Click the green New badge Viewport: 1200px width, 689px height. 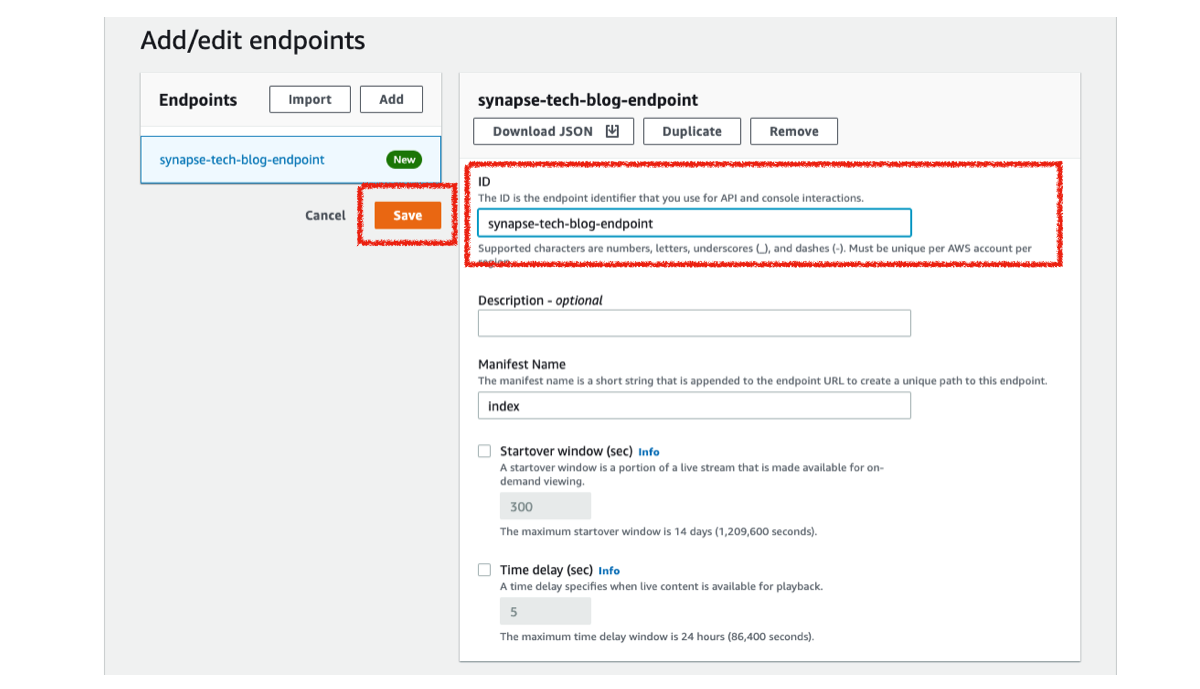(x=404, y=160)
